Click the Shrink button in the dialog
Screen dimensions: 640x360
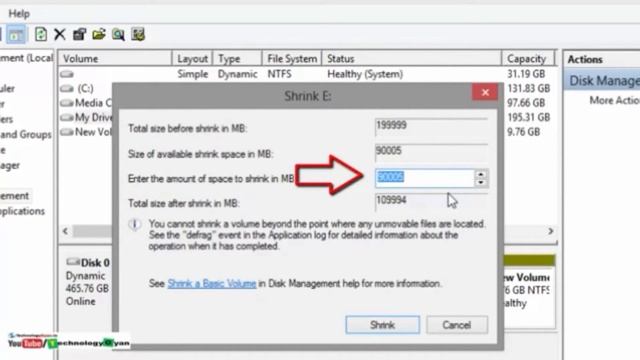pyautogui.click(x=382, y=325)
